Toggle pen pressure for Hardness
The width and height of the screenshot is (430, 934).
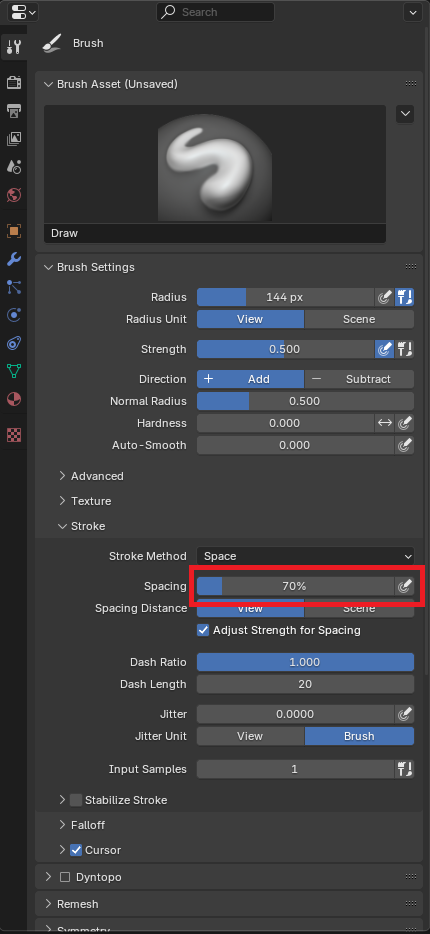pos(404,423)
